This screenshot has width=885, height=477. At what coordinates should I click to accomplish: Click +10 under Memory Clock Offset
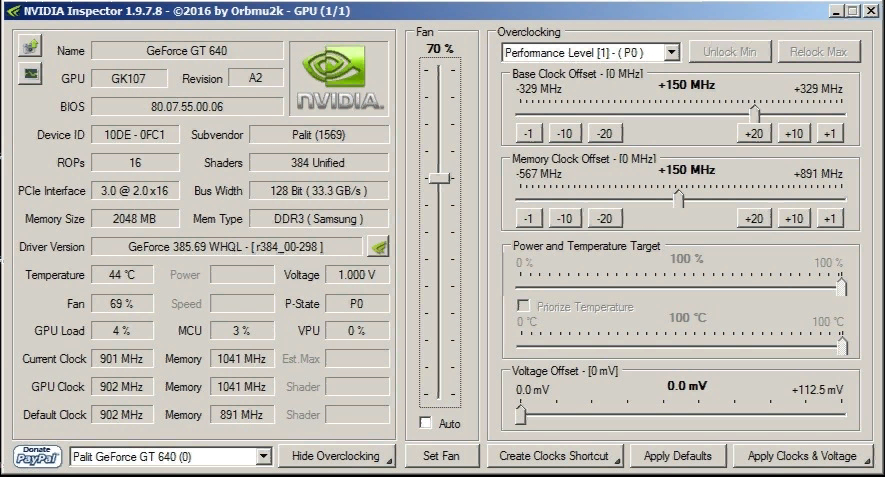pos(794,218)
